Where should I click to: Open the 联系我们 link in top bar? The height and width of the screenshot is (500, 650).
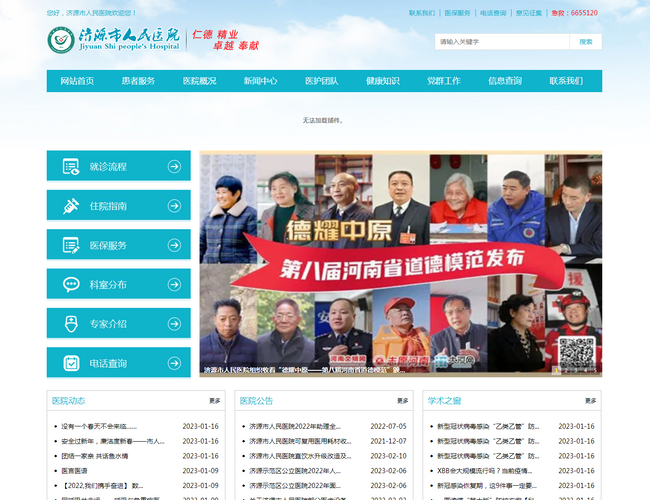coord(422,13)
